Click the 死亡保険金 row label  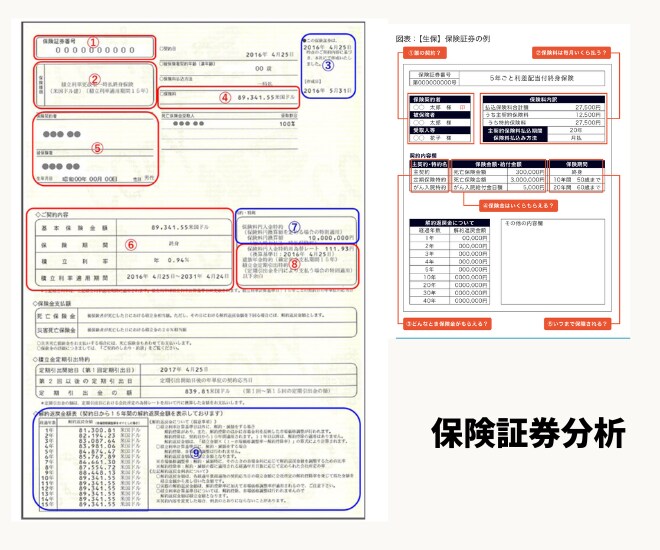click(x=56, y=316)
